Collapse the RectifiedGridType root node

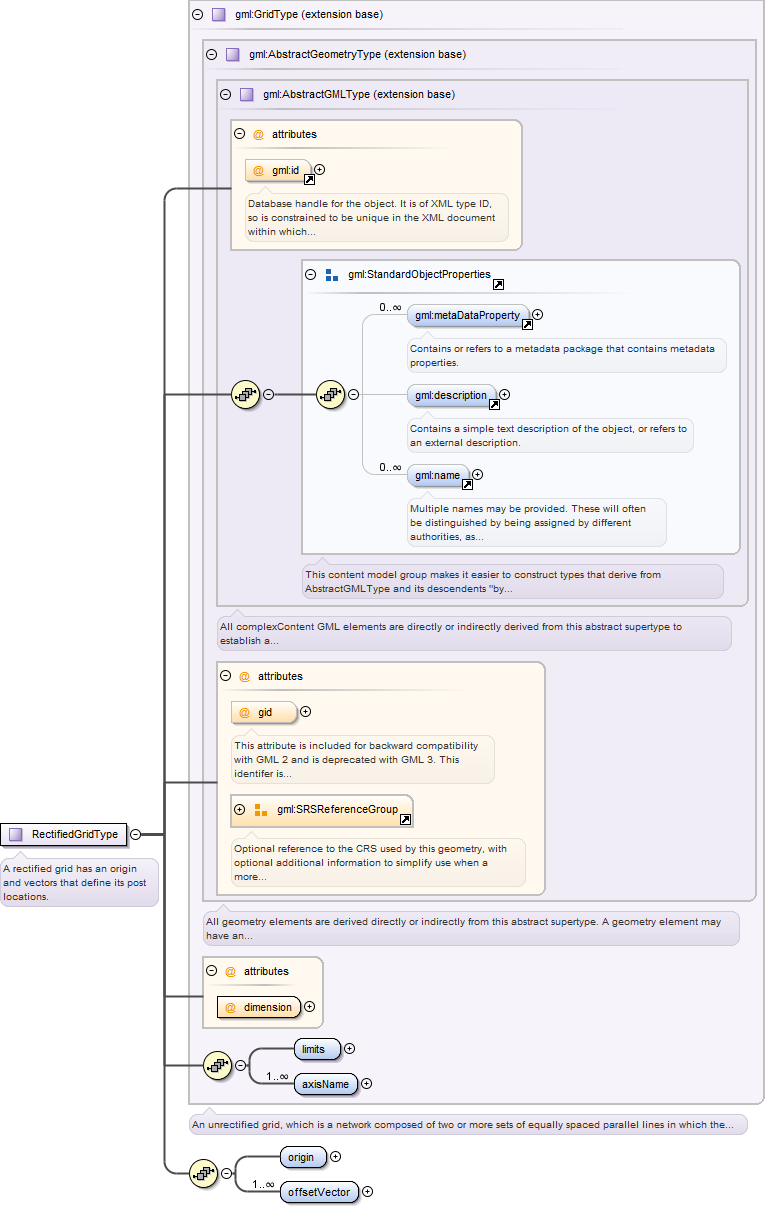pos(135,834)
